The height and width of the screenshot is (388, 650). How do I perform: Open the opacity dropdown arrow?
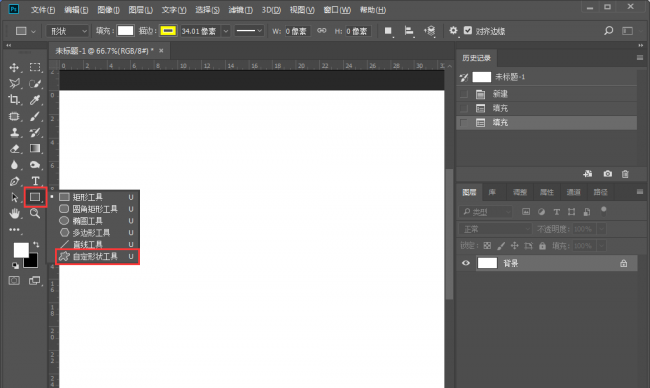[601, 229]
